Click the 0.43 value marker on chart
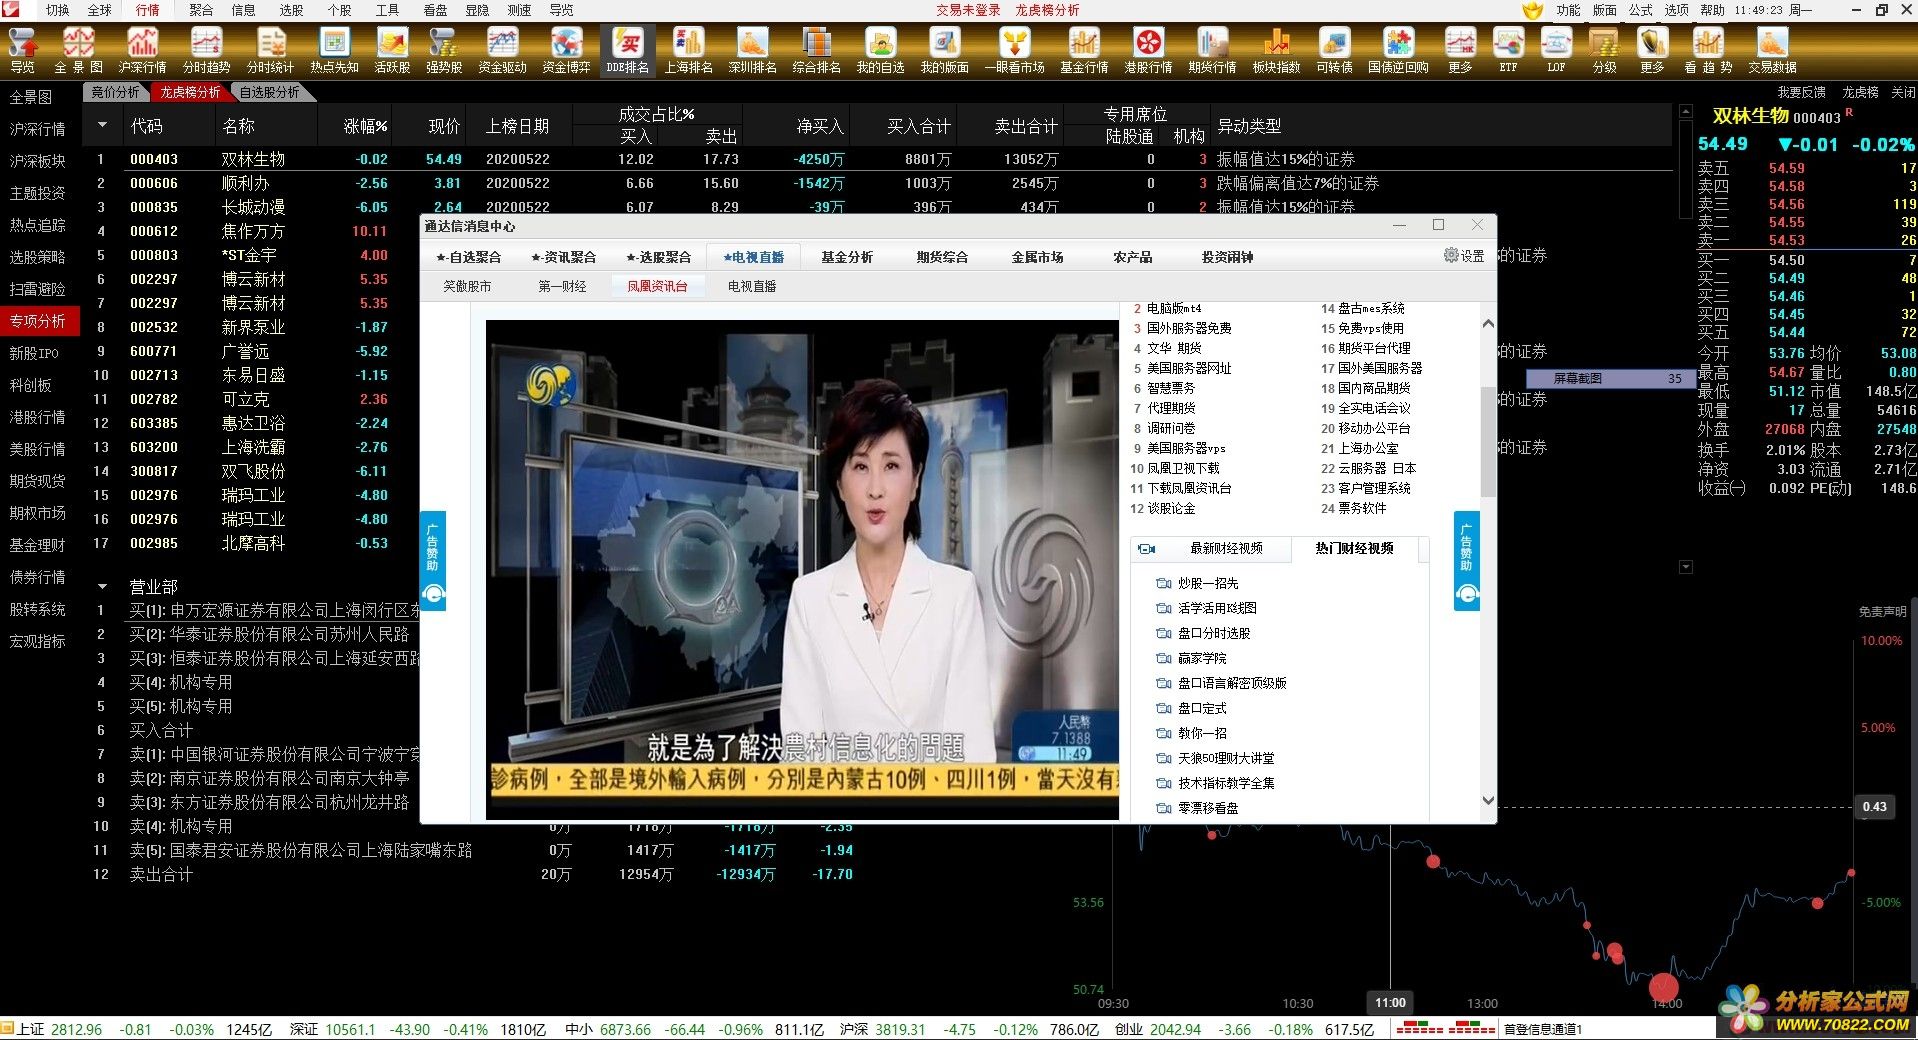This screenshot has width=1918, height=1040. coord(1874,806)
